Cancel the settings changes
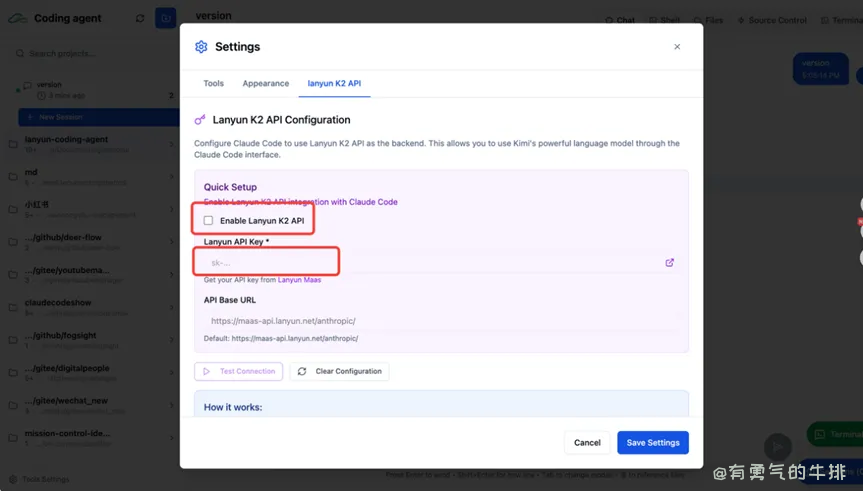The image size is (863, 491). pos(587,443)
